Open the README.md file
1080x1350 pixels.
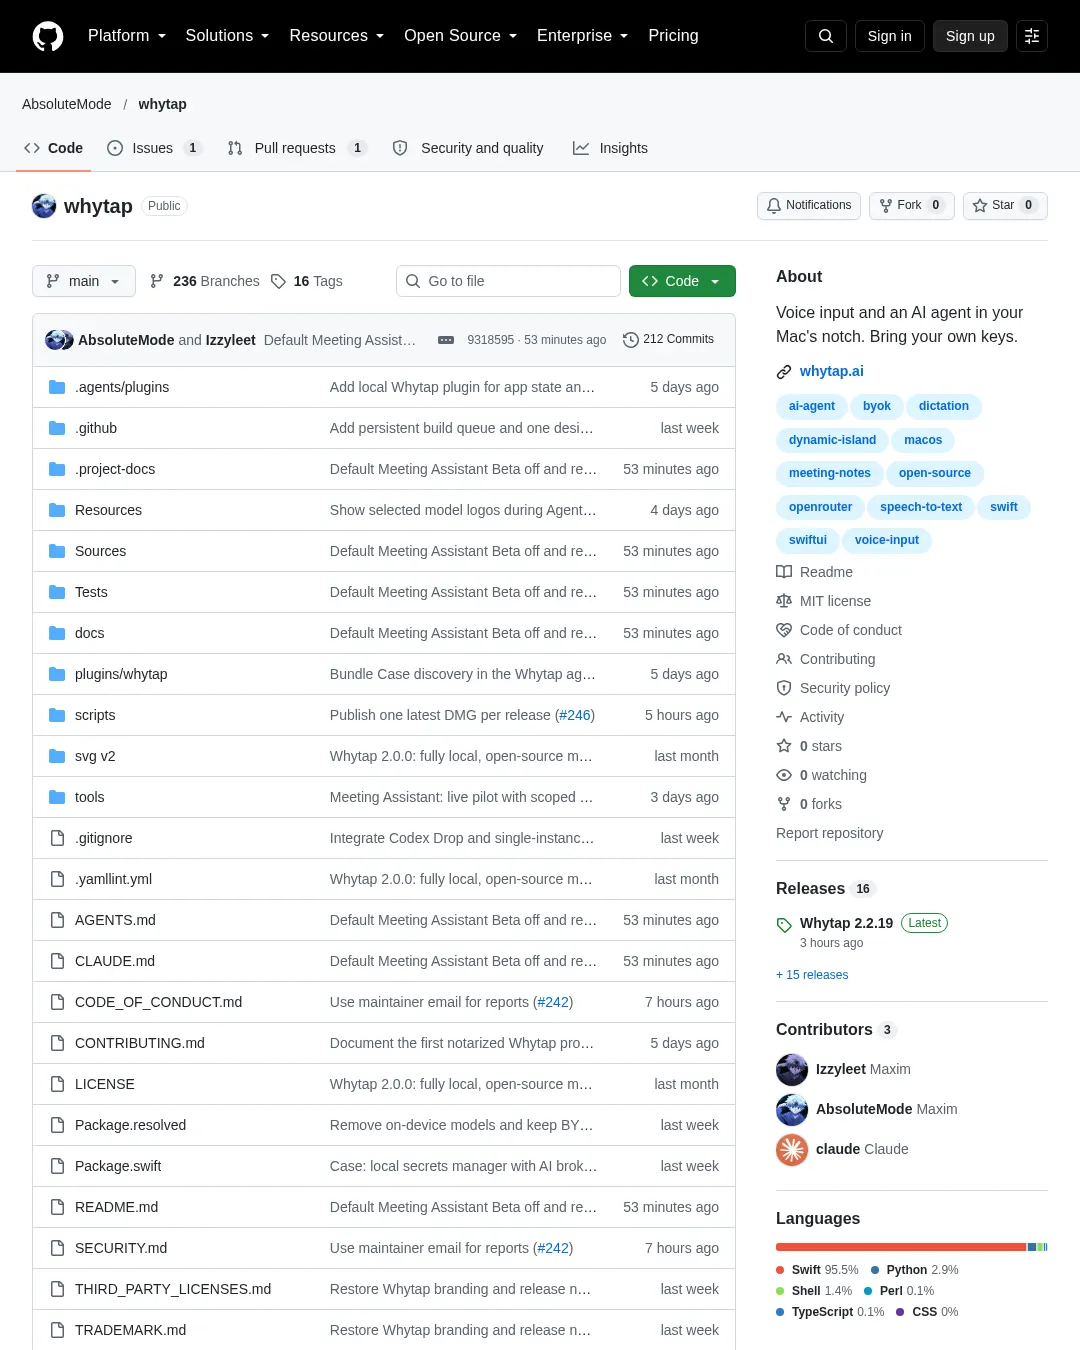(116, 1207)
